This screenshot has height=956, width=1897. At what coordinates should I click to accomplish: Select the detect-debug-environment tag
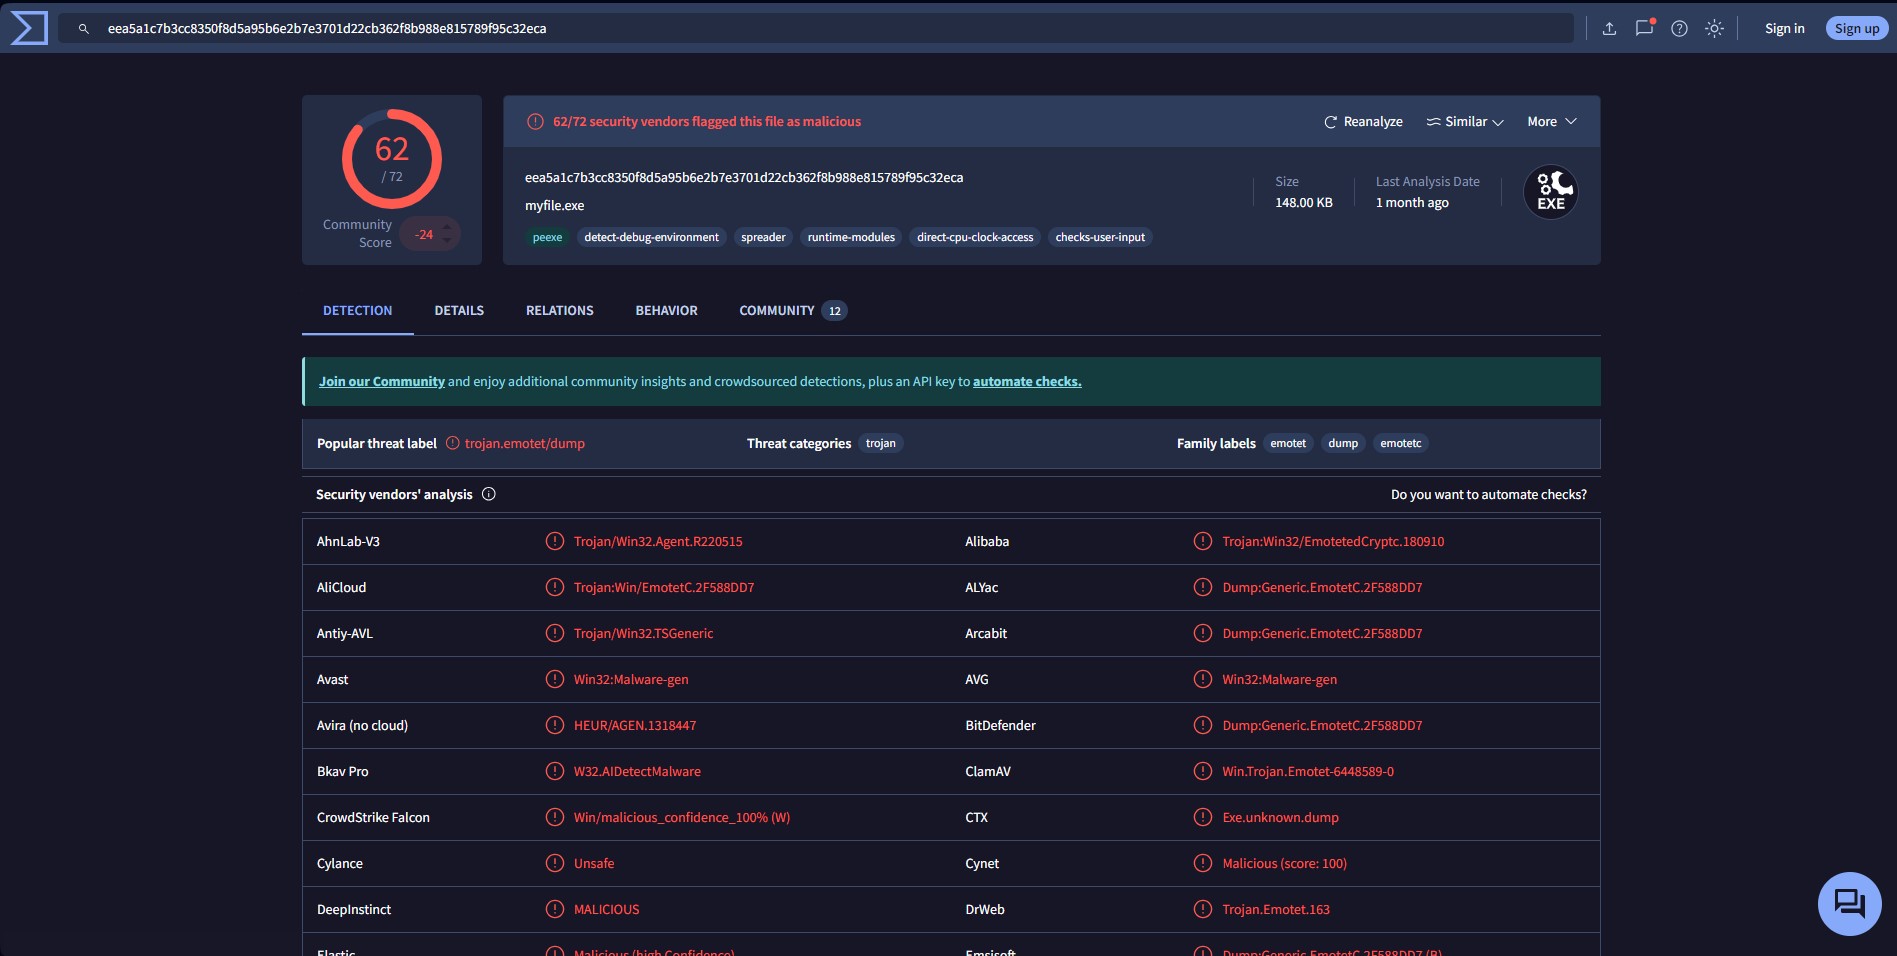click(651, 238)
